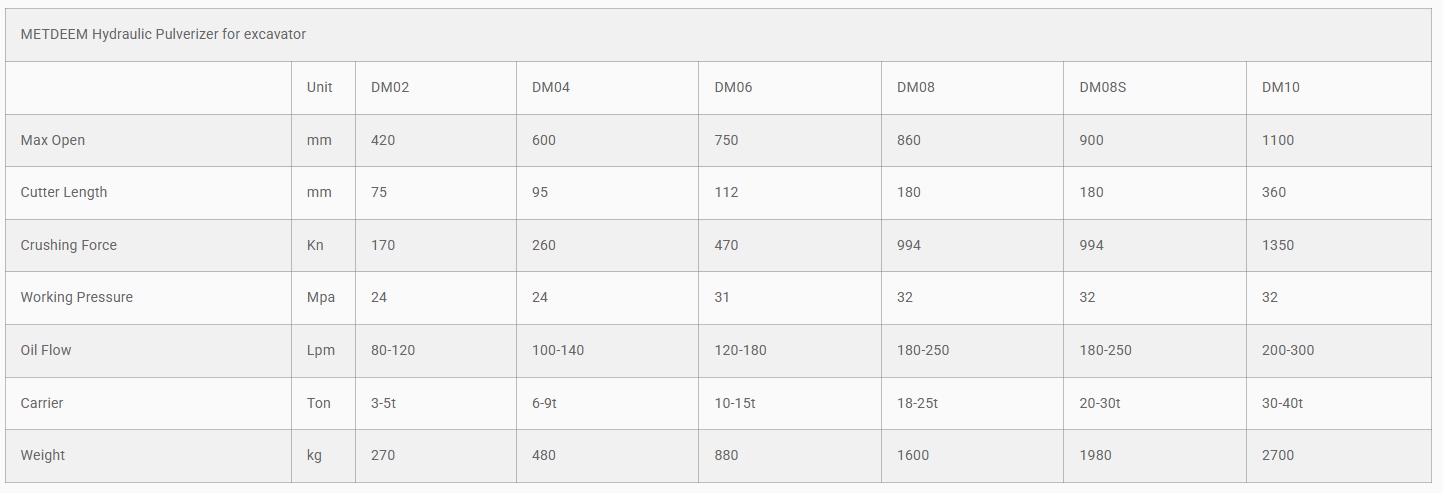
Task: Click the Oil Flow row label
Action: pos(45,350)
